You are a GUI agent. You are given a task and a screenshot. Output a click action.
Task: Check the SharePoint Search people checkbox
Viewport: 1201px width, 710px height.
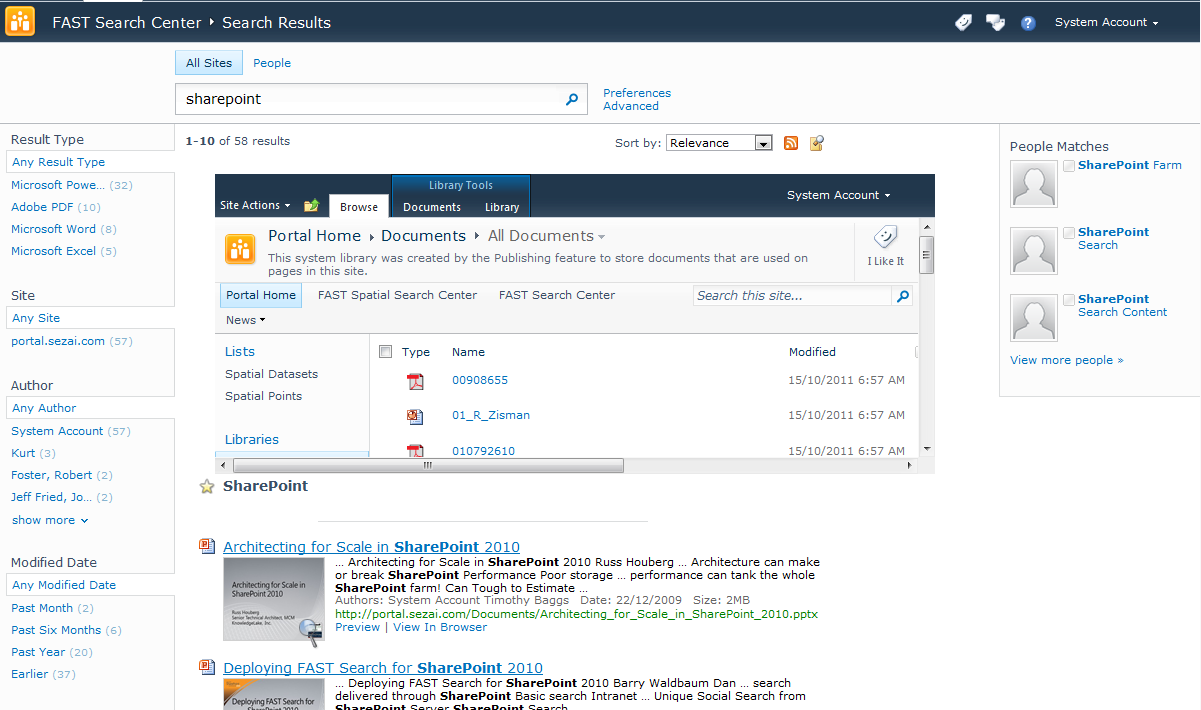click(1069, 233)
